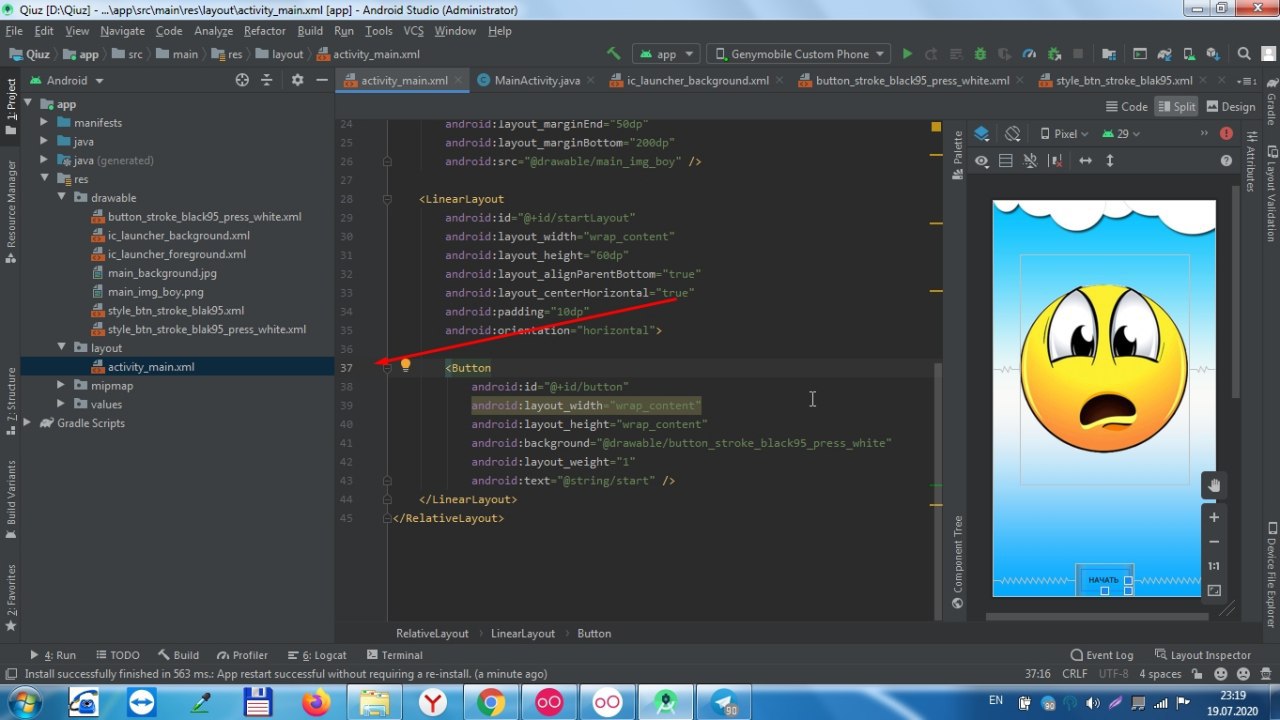Click horizontal expand arrows icon

click(x=1085, y=160)
